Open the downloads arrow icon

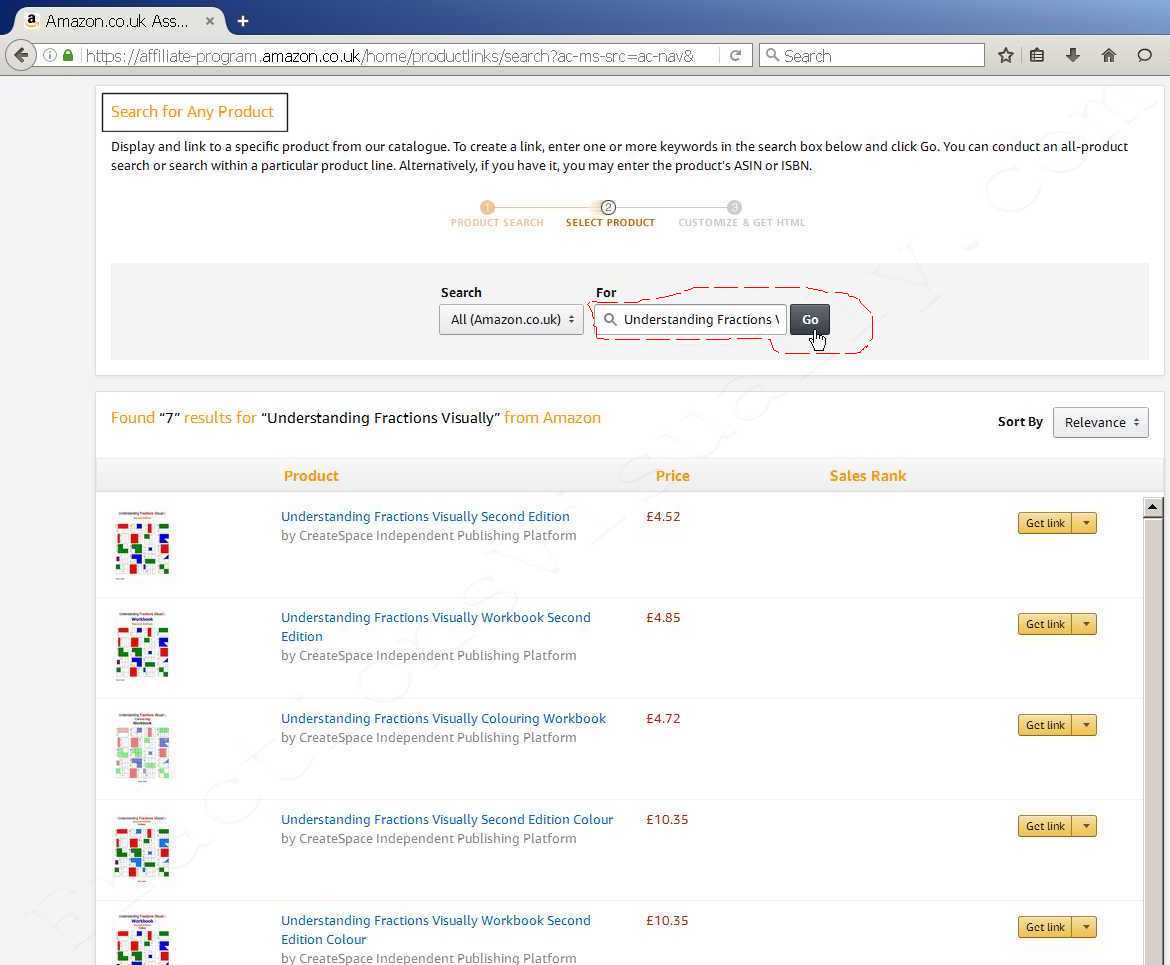1073,55
